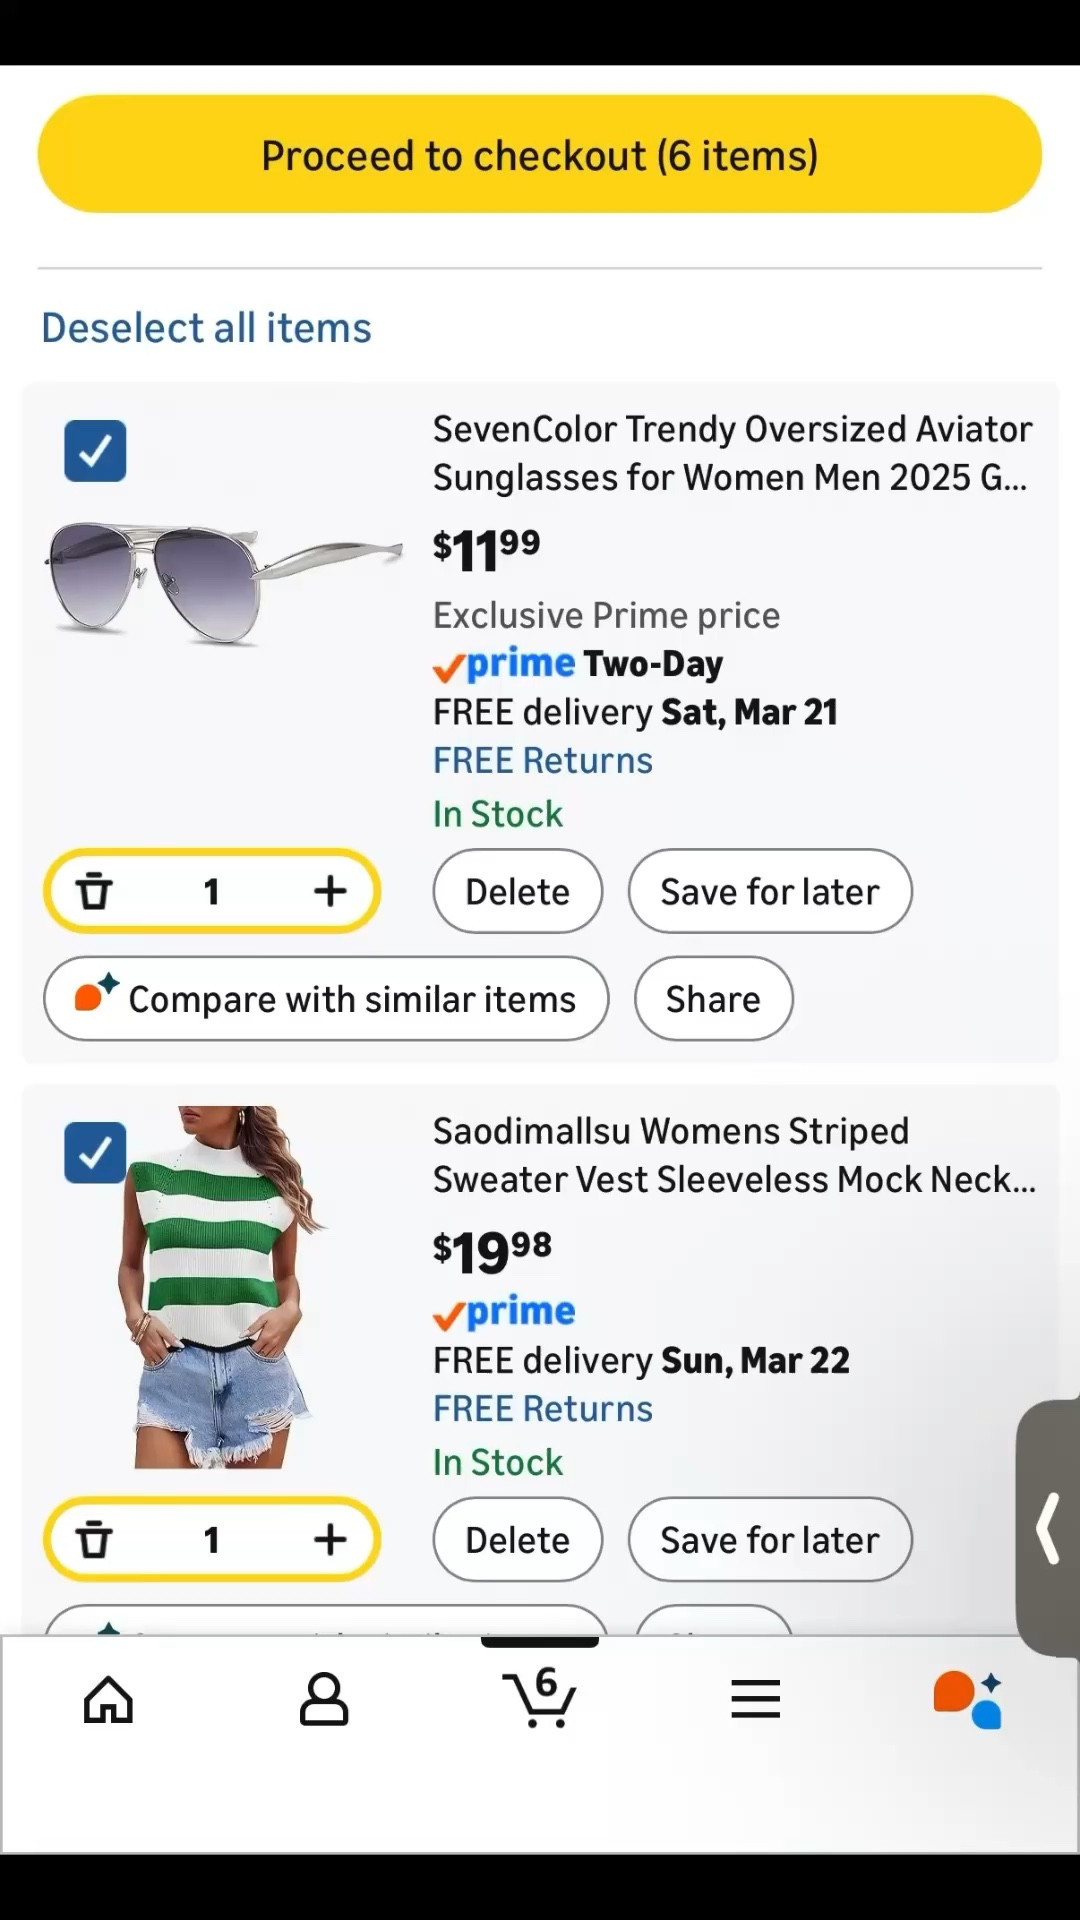Viewport: 1080px width, 1920px height.
Task: Open the cart icon showing 6 items
Action: pyautogui.click(x=540, y=1697)
